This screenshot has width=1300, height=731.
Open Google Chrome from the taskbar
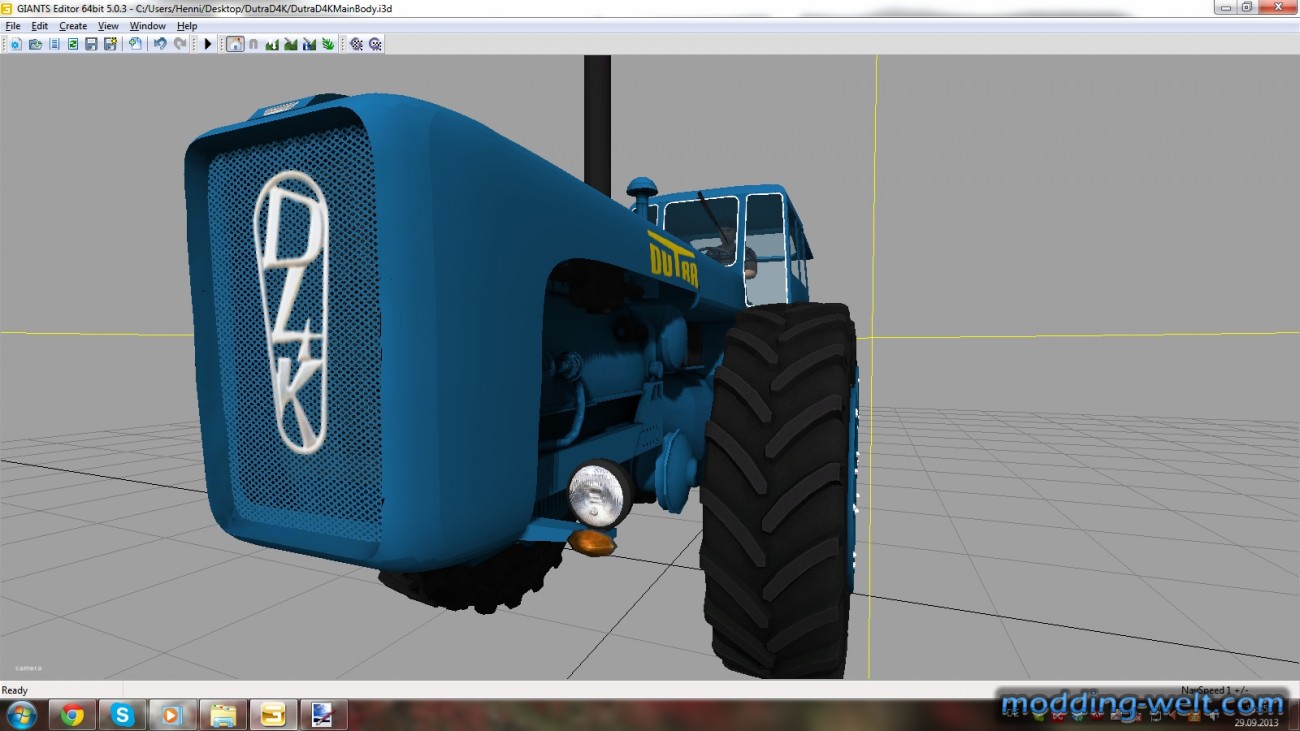72,715
